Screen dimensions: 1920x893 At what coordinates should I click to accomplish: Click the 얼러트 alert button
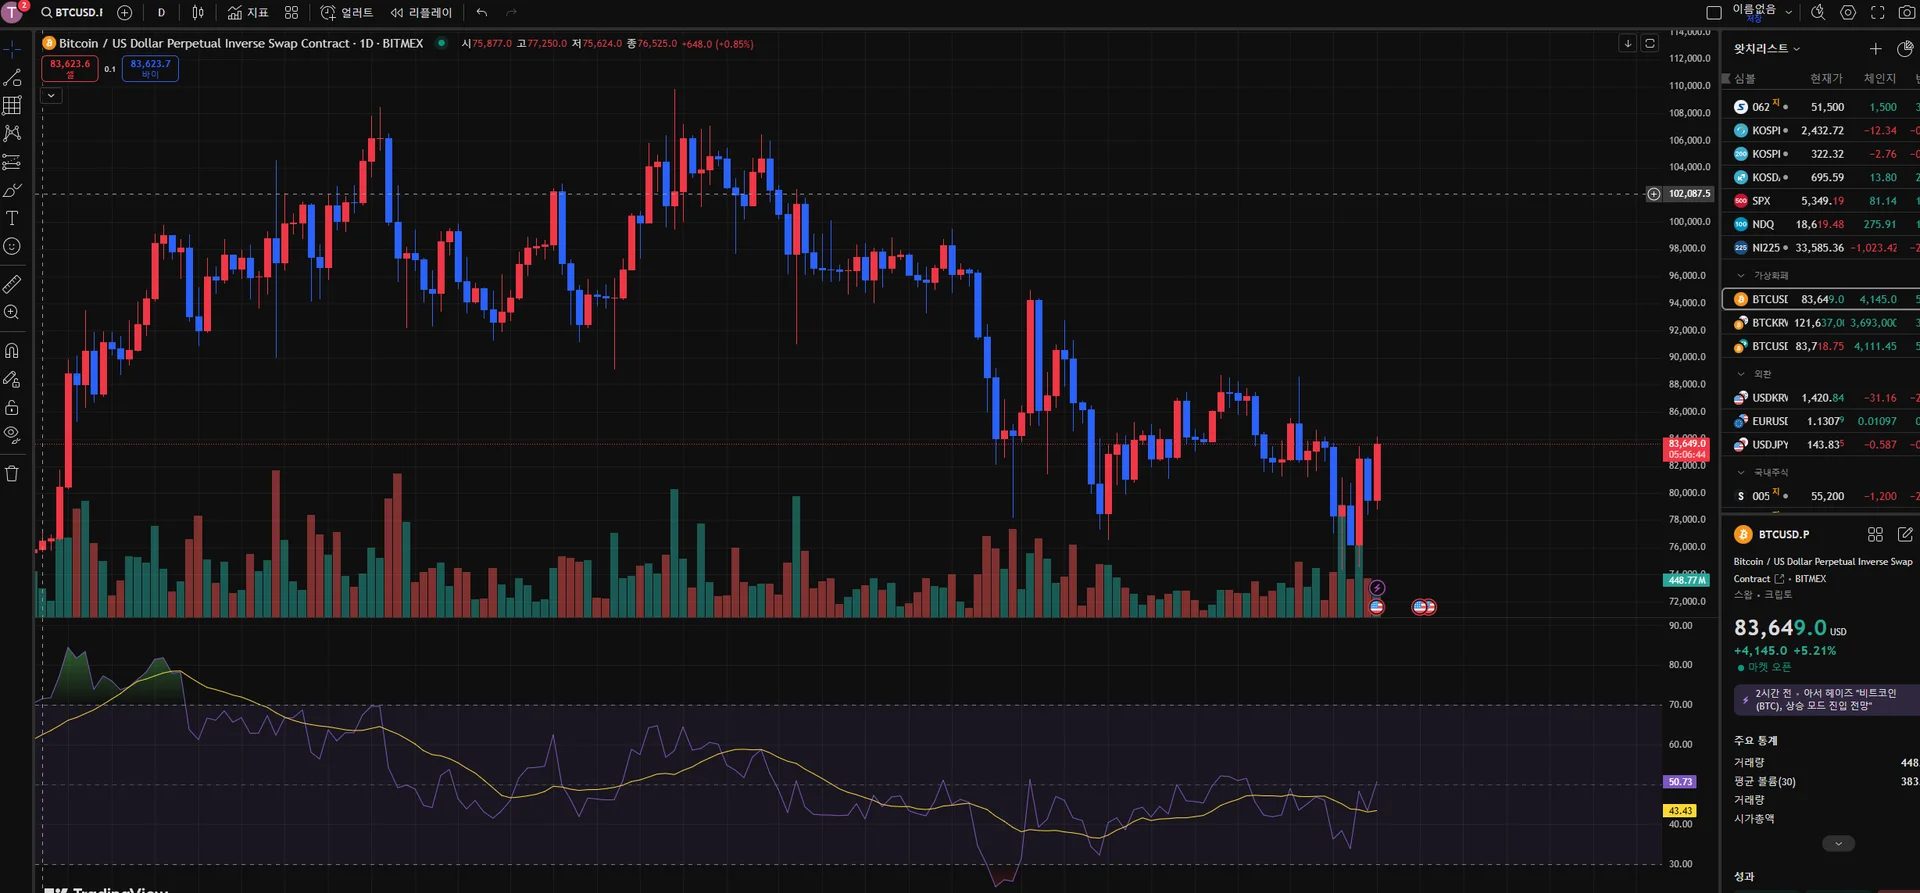coord(346,12)
